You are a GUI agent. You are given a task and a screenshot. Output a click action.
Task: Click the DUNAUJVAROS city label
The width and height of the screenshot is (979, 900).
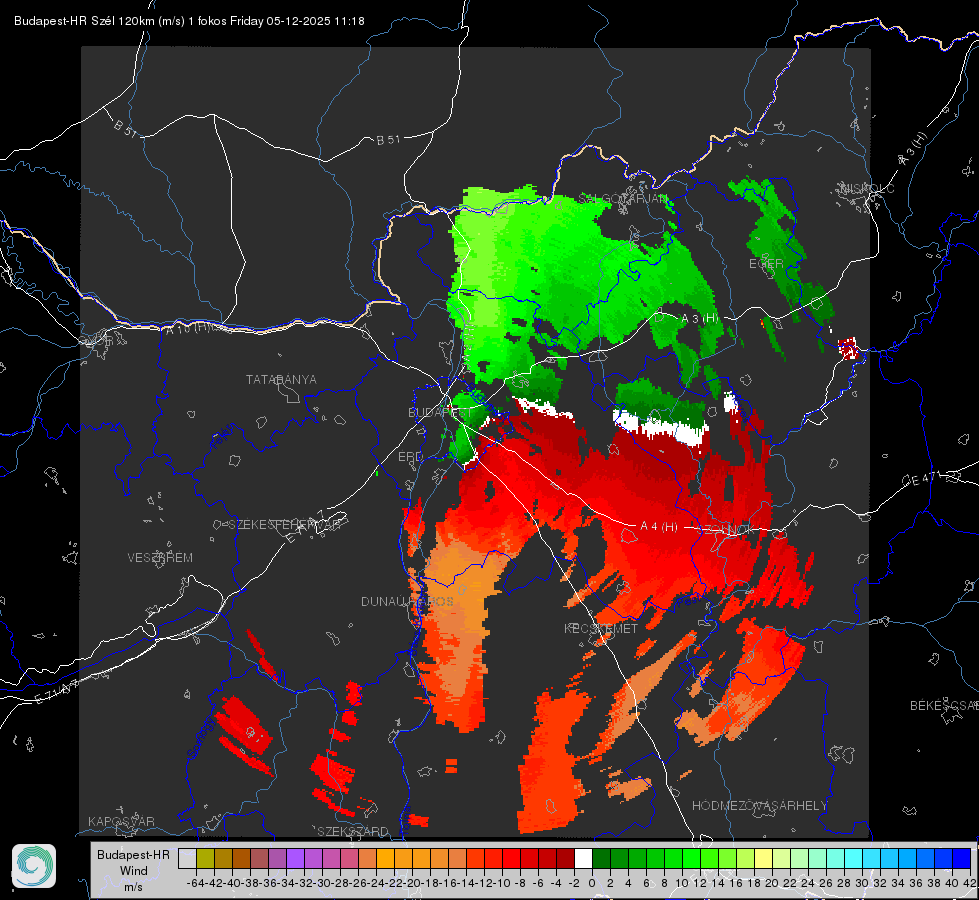(x=407, y=601)
